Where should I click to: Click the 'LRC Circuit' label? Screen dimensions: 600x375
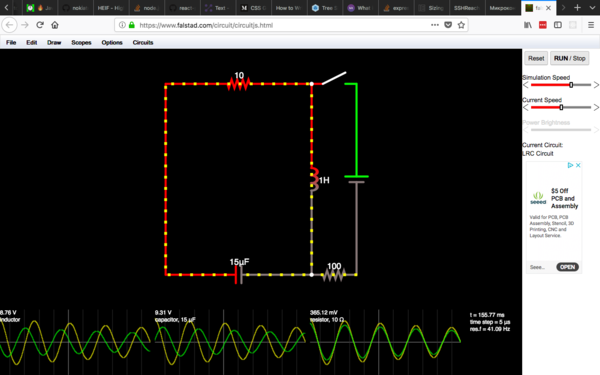point(538,153)
